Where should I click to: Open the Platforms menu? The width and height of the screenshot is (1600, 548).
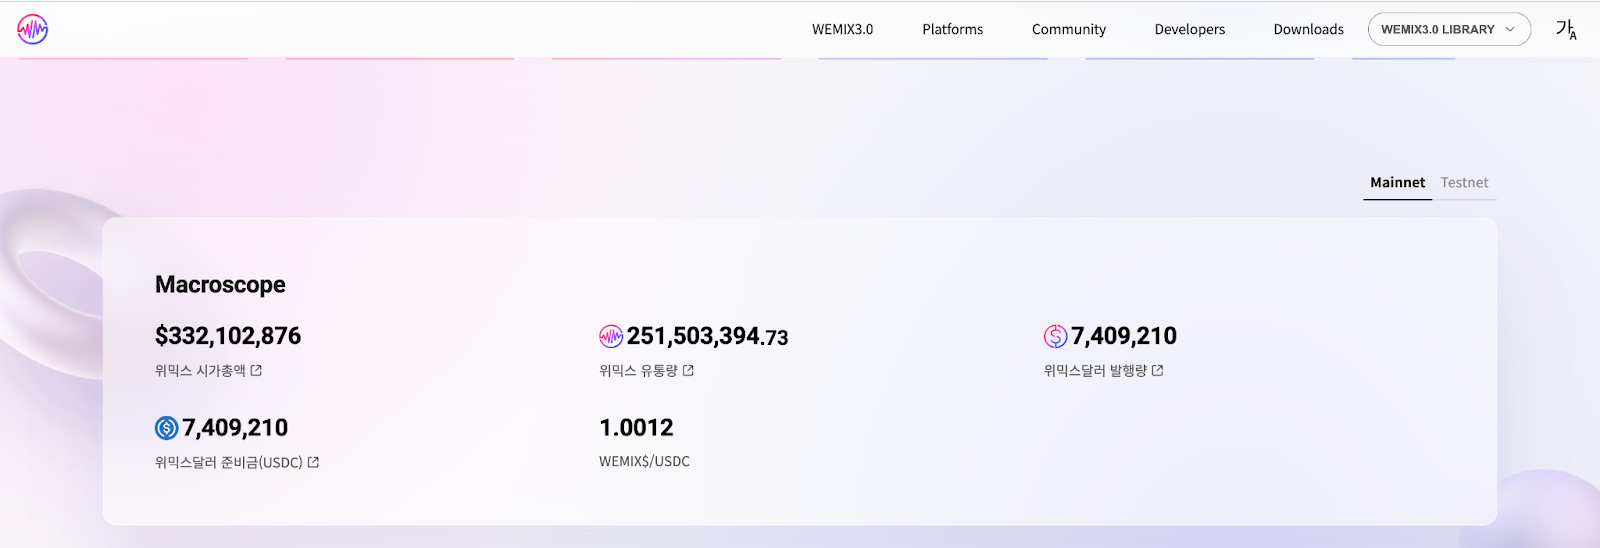click(x=952, y=29)
